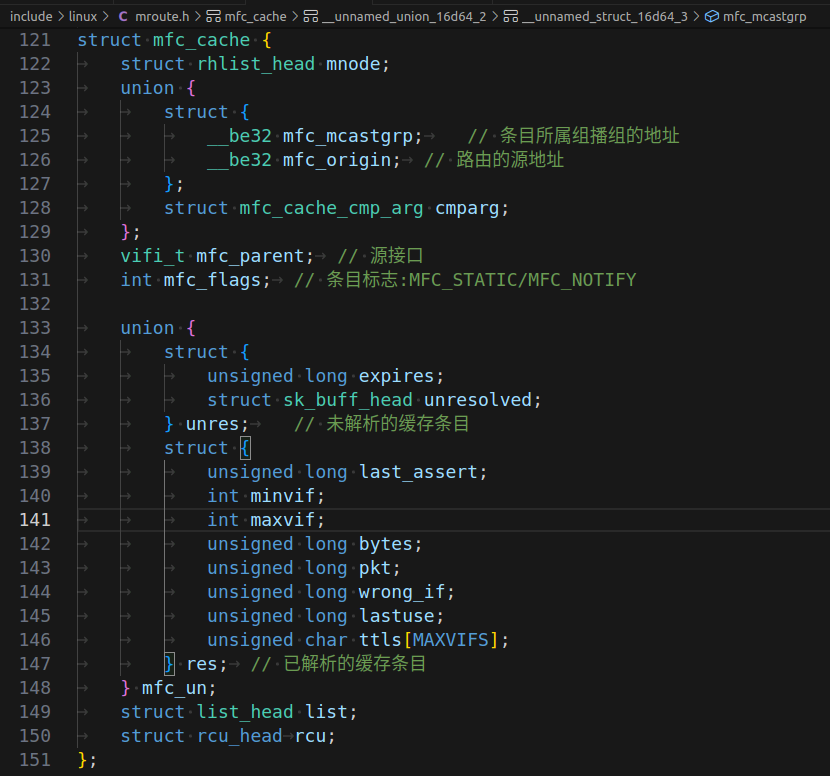Click 'mfc_un' identifier on line 148

tap(174, 688)
